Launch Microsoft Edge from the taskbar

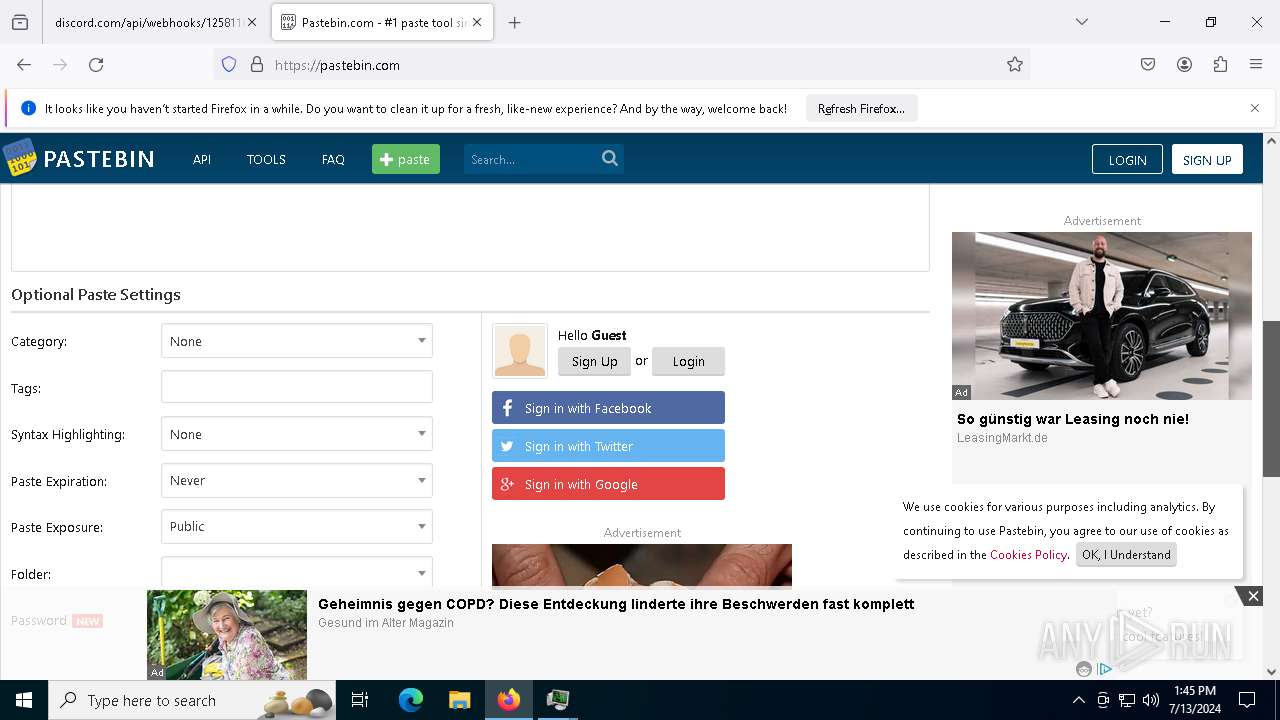411,700
